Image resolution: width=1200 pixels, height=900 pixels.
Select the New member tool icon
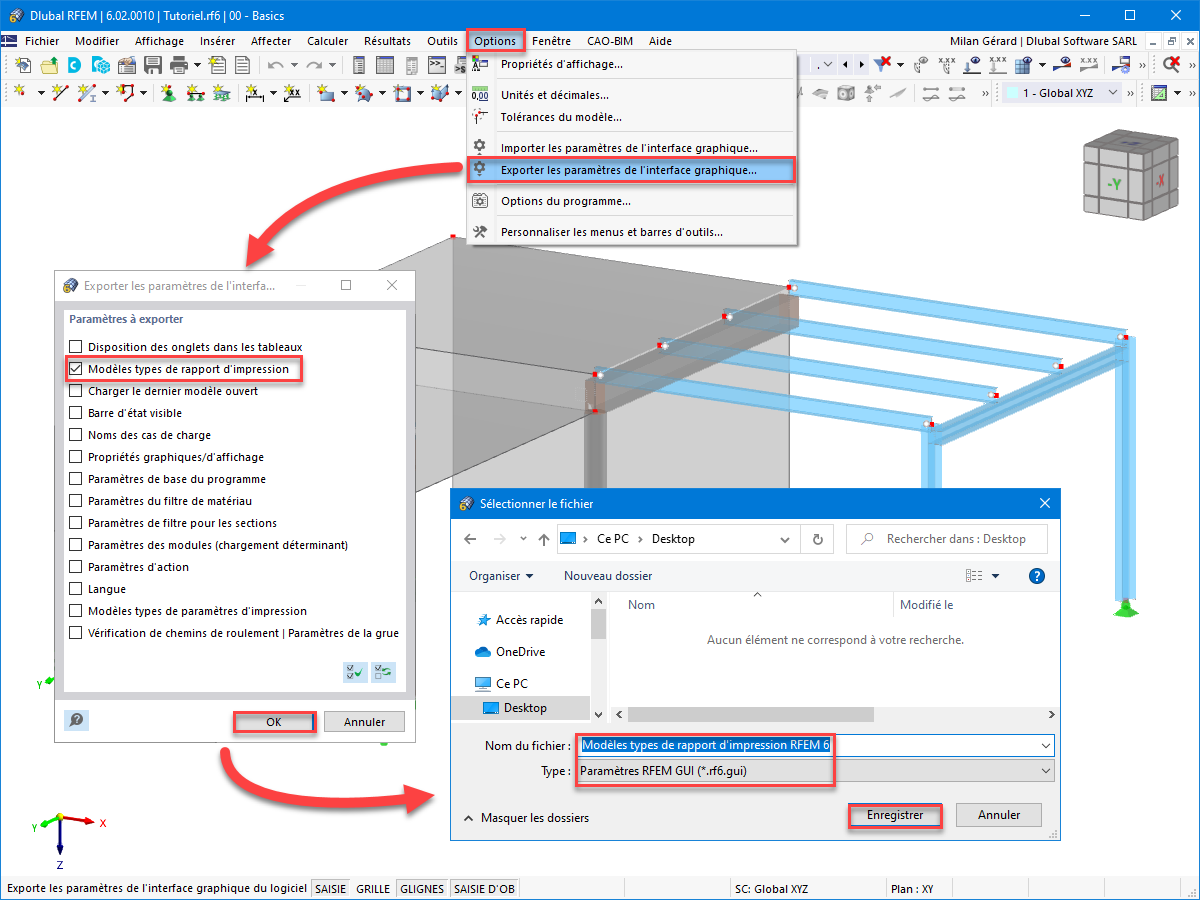[x=89, y=93]
